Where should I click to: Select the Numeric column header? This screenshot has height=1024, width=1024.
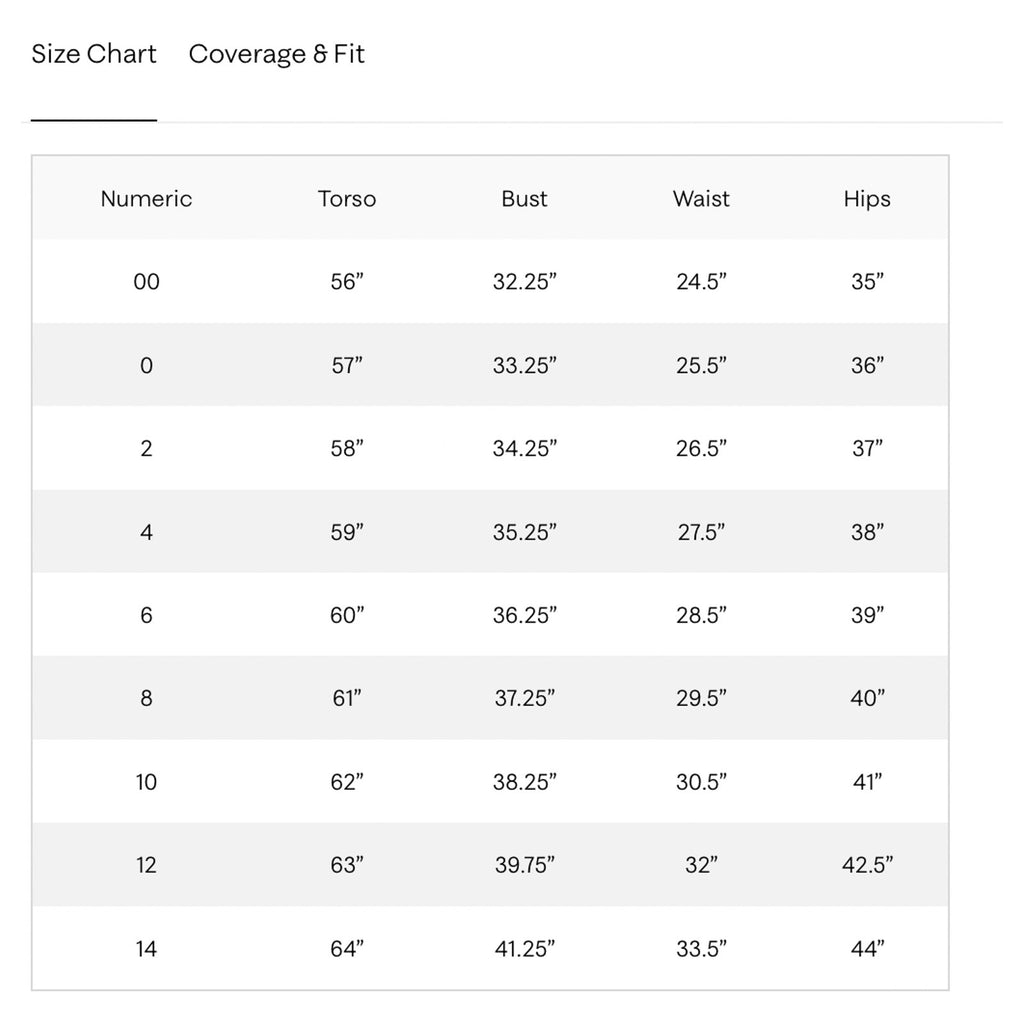(146, 199)
